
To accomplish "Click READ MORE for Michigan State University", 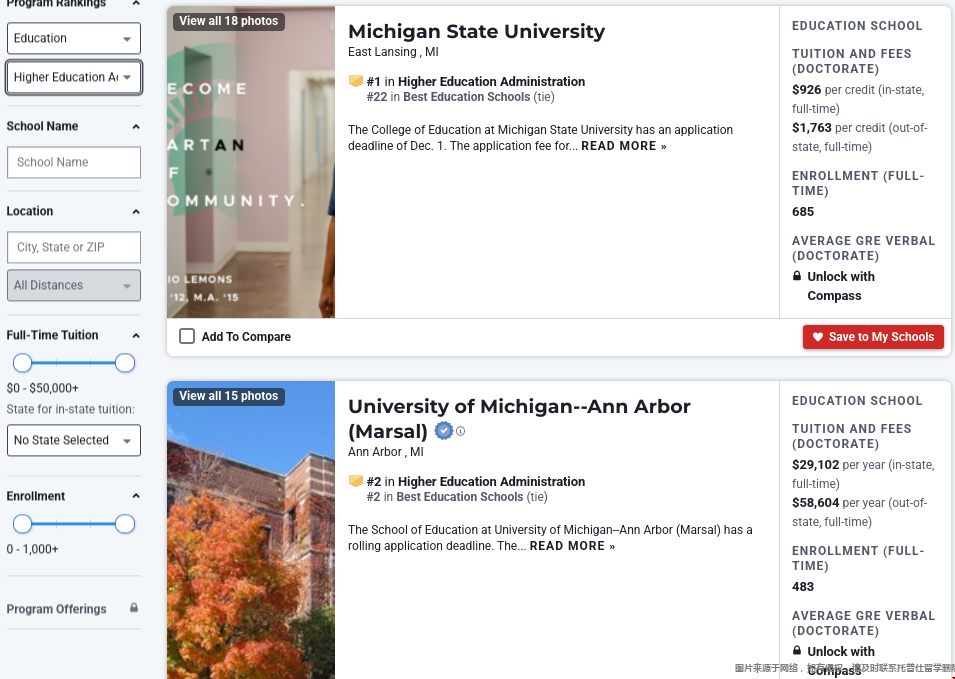I will tap(624, 146).
